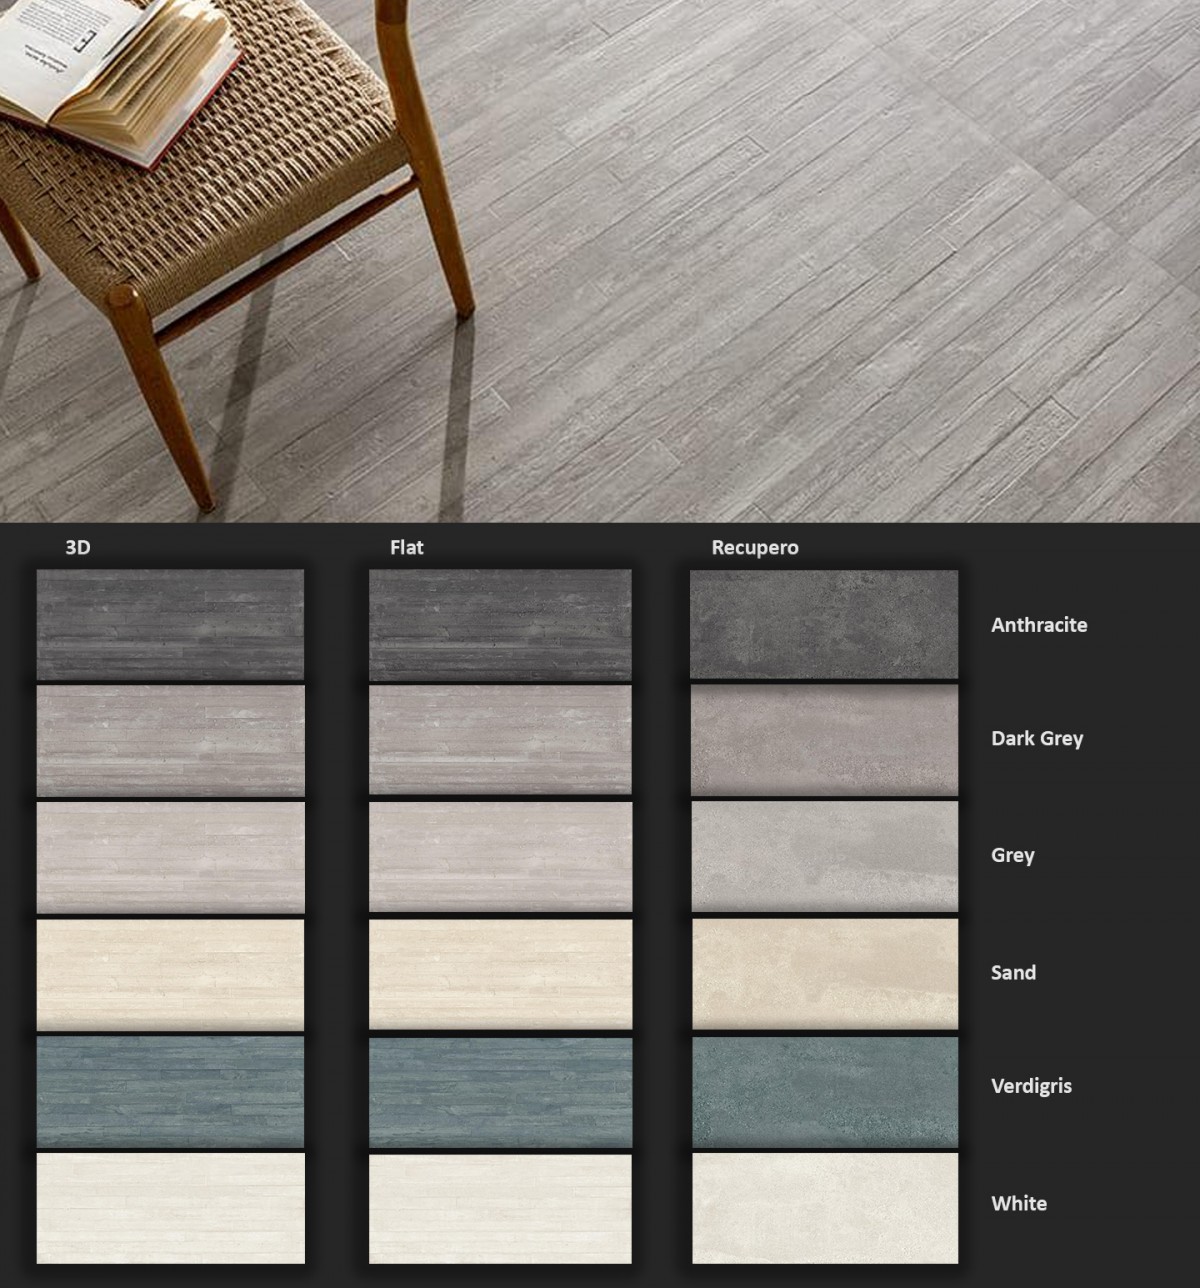
Task: Choose the 3D Dark Grey swatch
Action: coord(170,740)
